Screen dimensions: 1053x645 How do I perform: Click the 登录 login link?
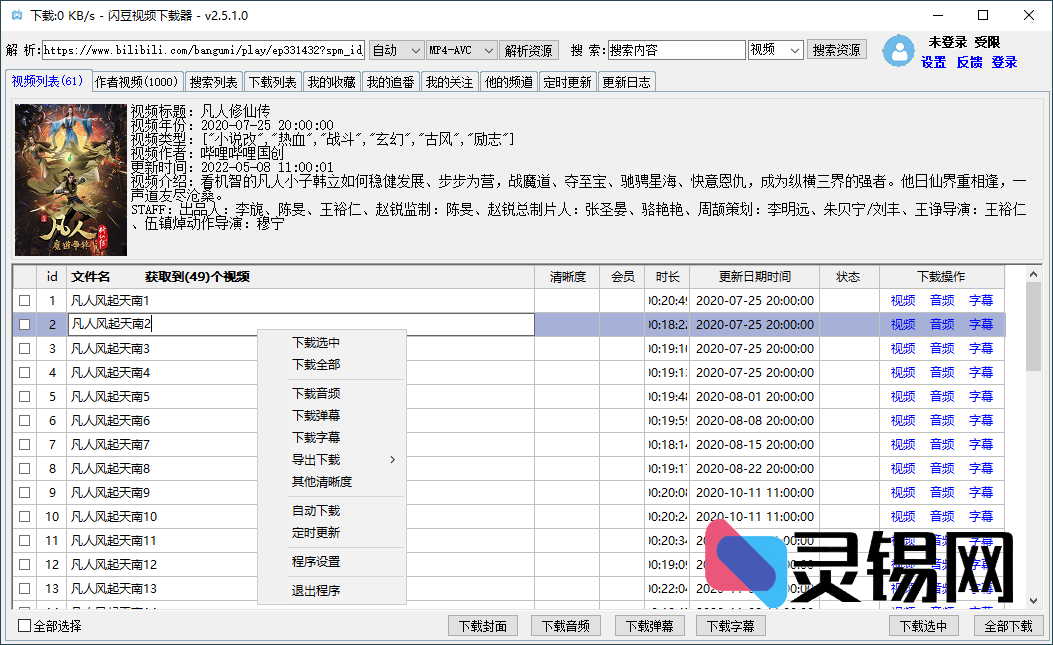(1004, 62)
